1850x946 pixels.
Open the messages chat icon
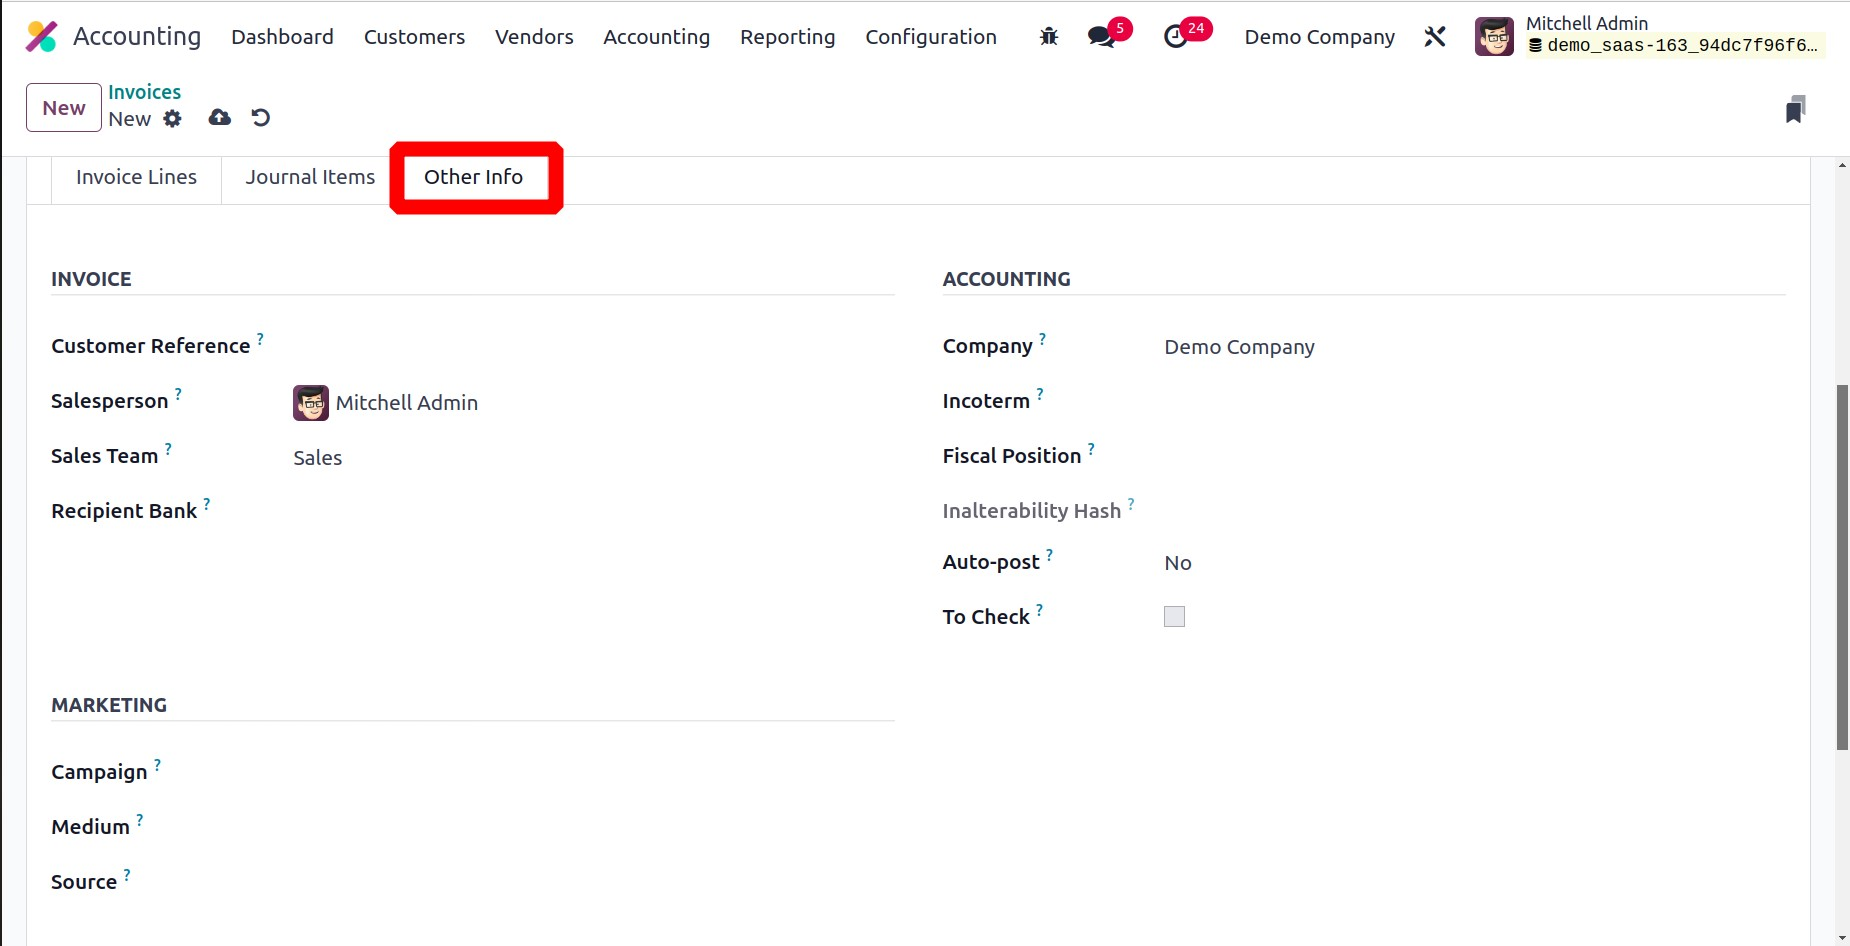tap(1101, 37)
